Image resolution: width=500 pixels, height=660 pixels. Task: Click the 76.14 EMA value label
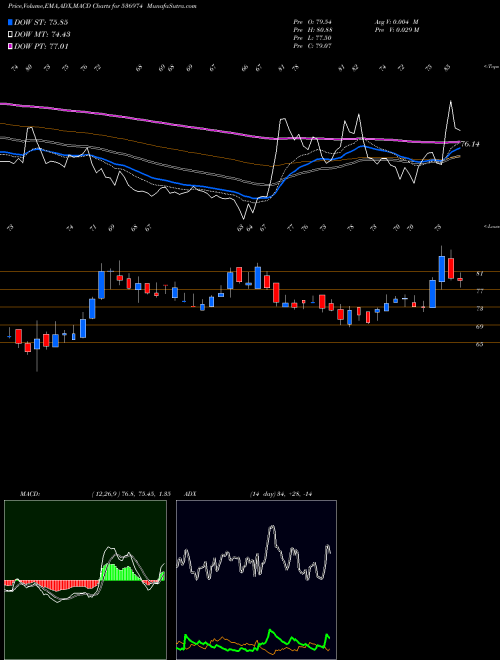[x=470, y=144]
